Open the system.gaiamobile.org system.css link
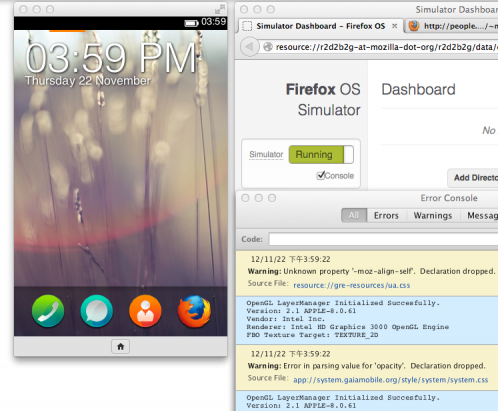The height and width of the screenshot is (411, 498). 391,380
